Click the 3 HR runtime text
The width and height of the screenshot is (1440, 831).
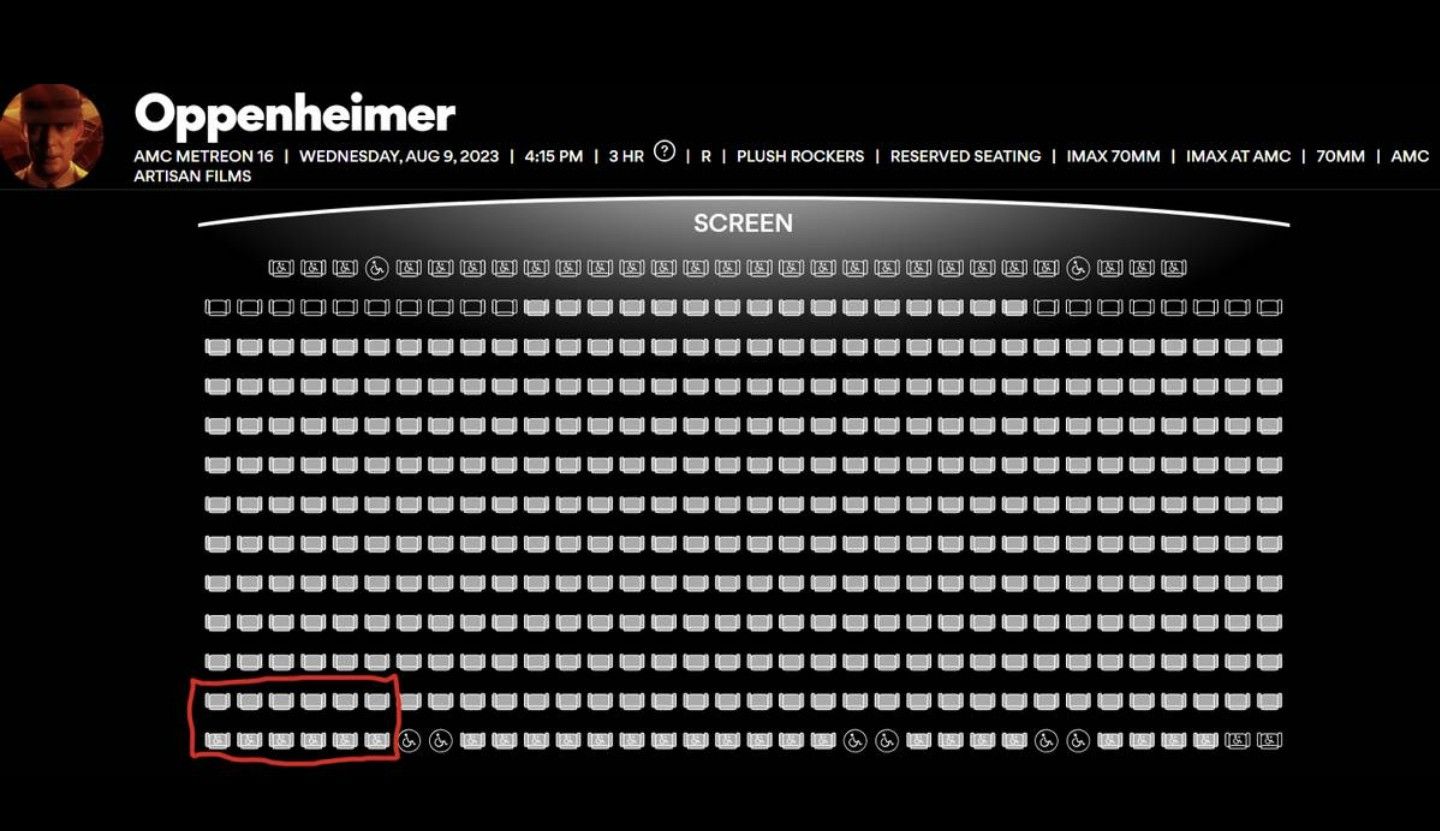626,156
